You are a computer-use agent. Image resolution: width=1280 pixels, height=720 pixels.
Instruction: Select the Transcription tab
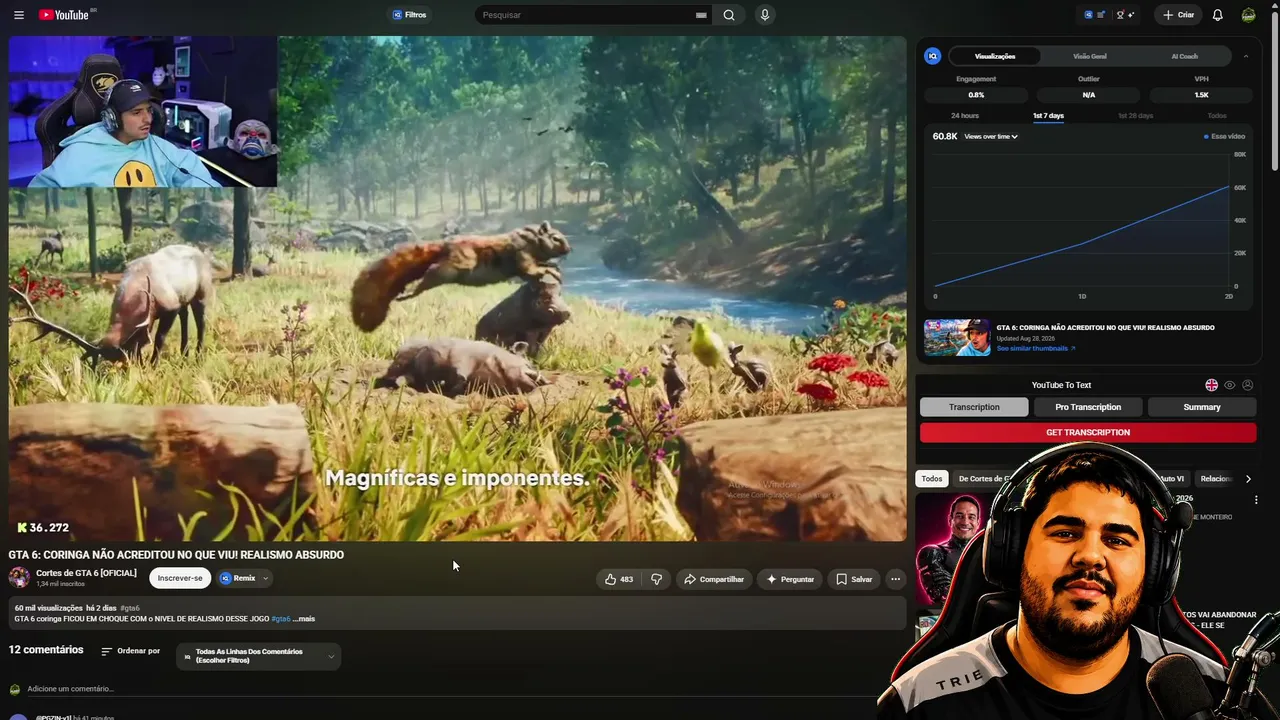(974, 407)
